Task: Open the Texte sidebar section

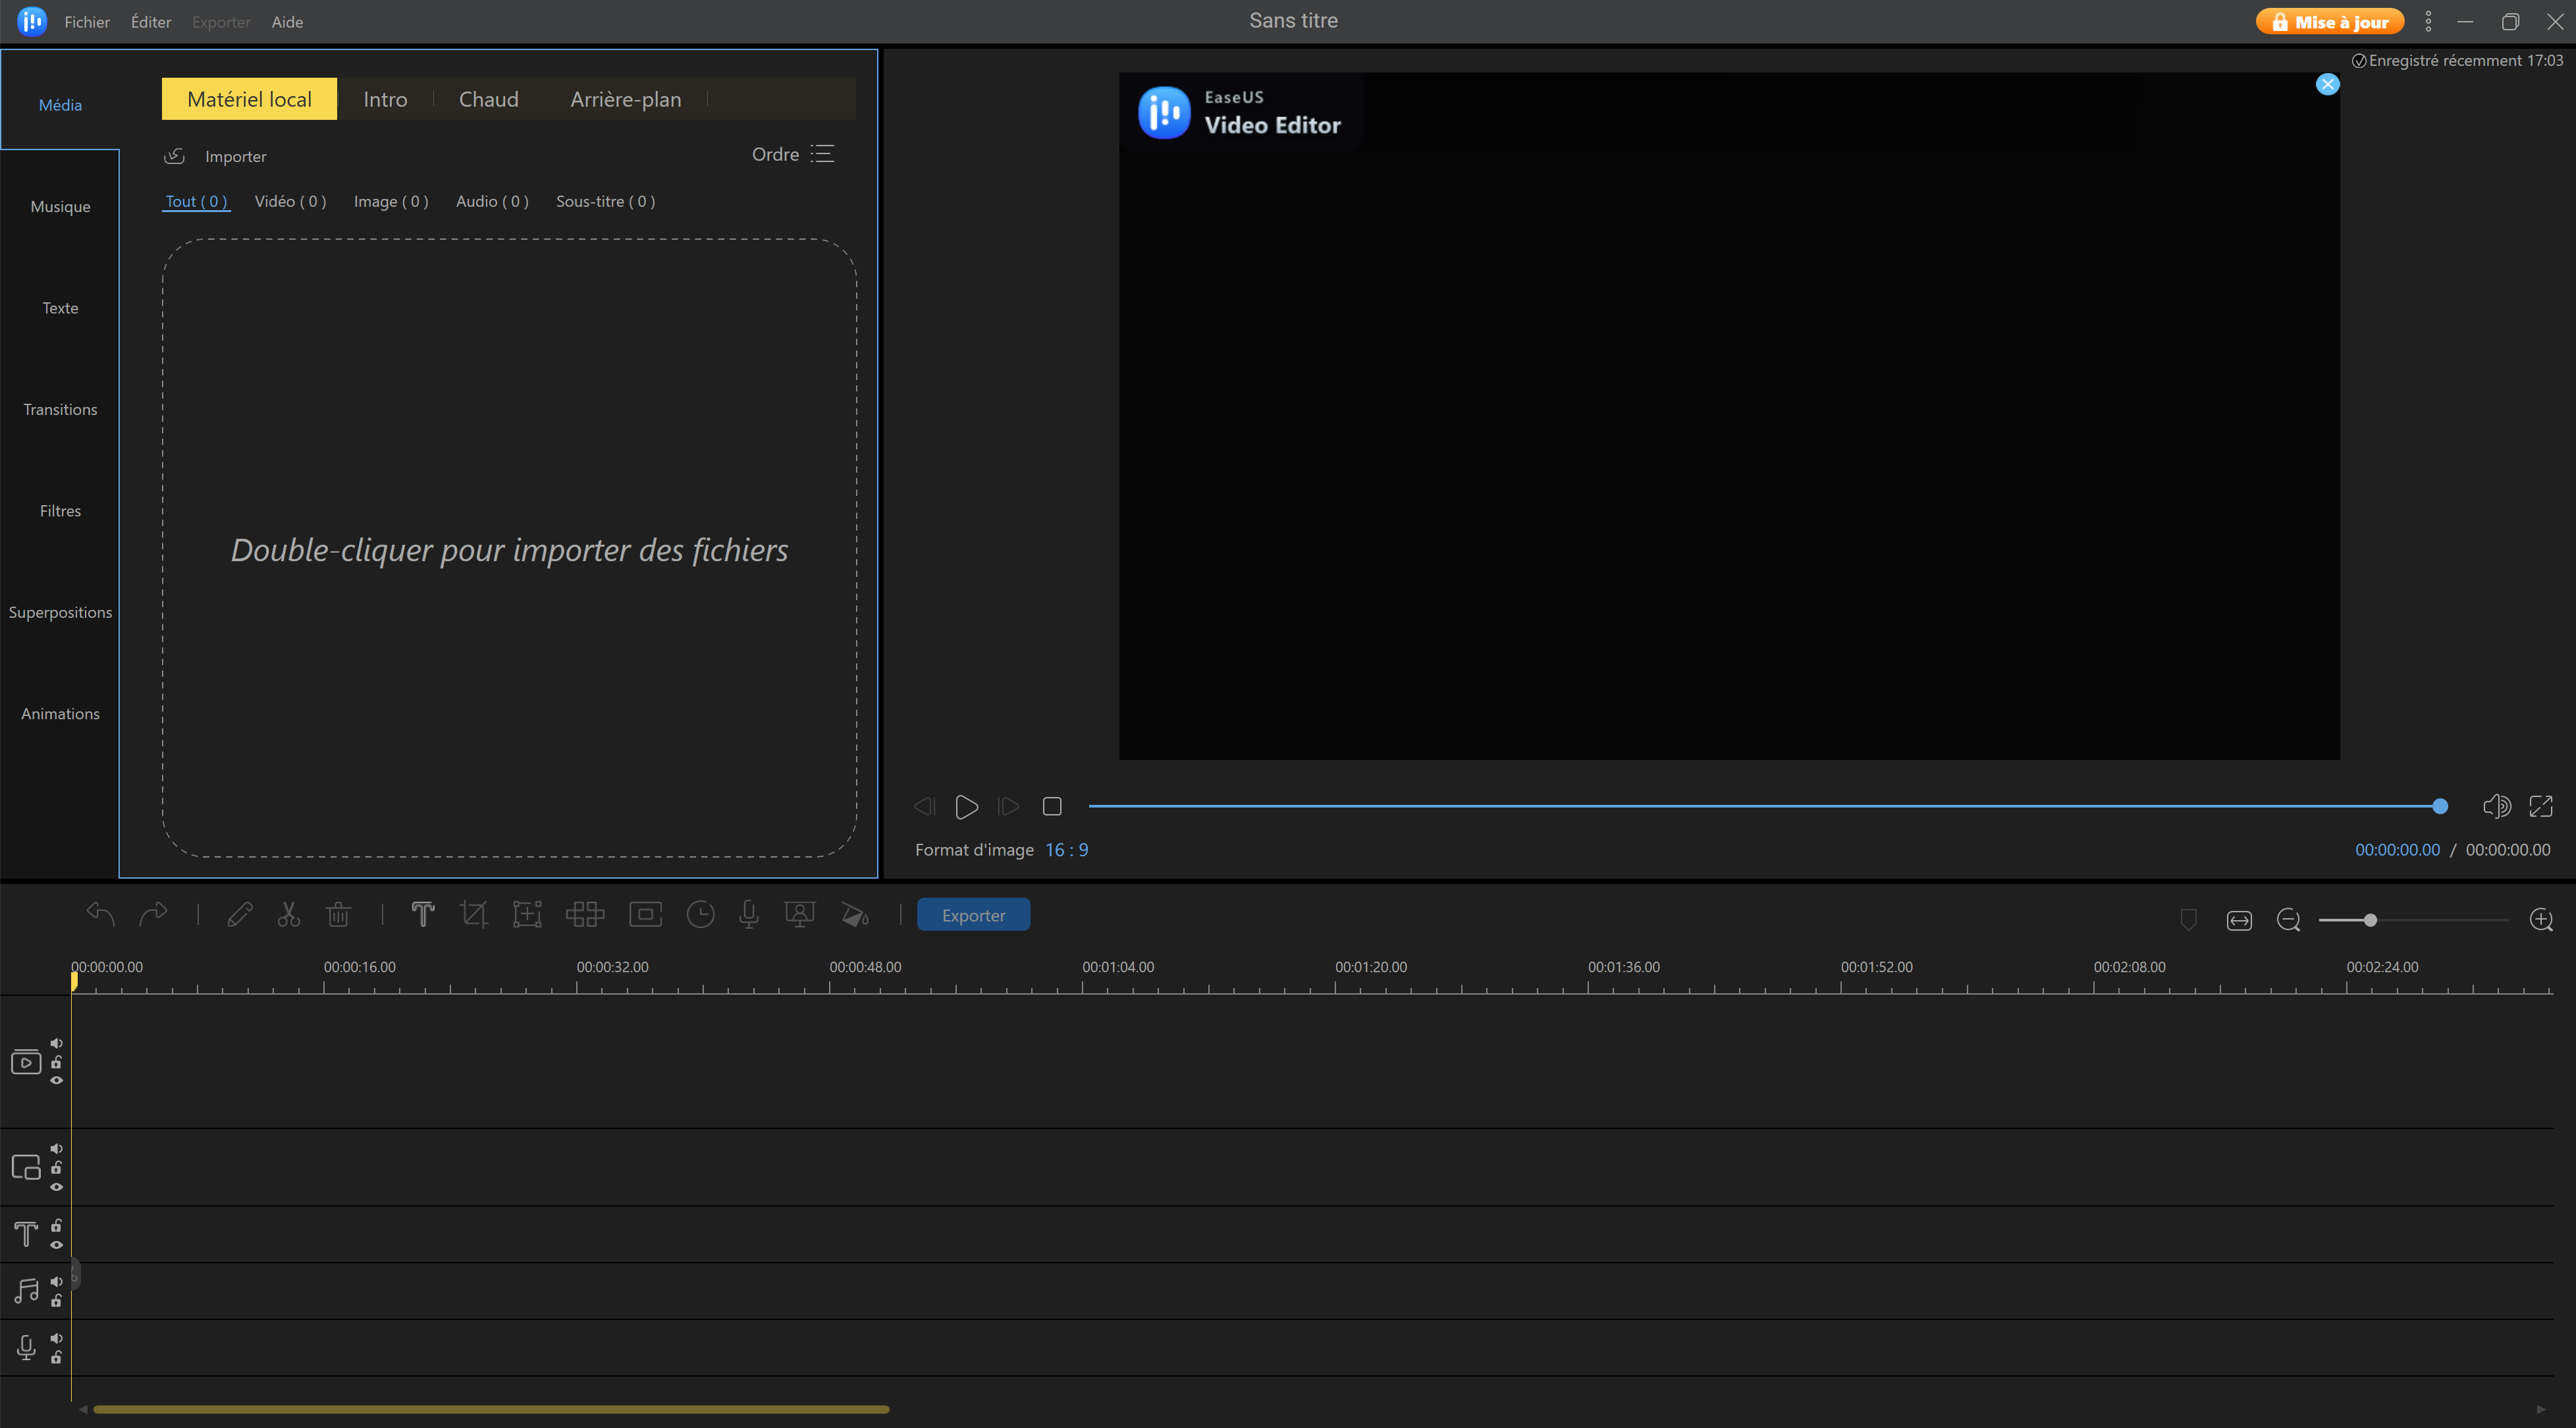Action: (60, 308)
